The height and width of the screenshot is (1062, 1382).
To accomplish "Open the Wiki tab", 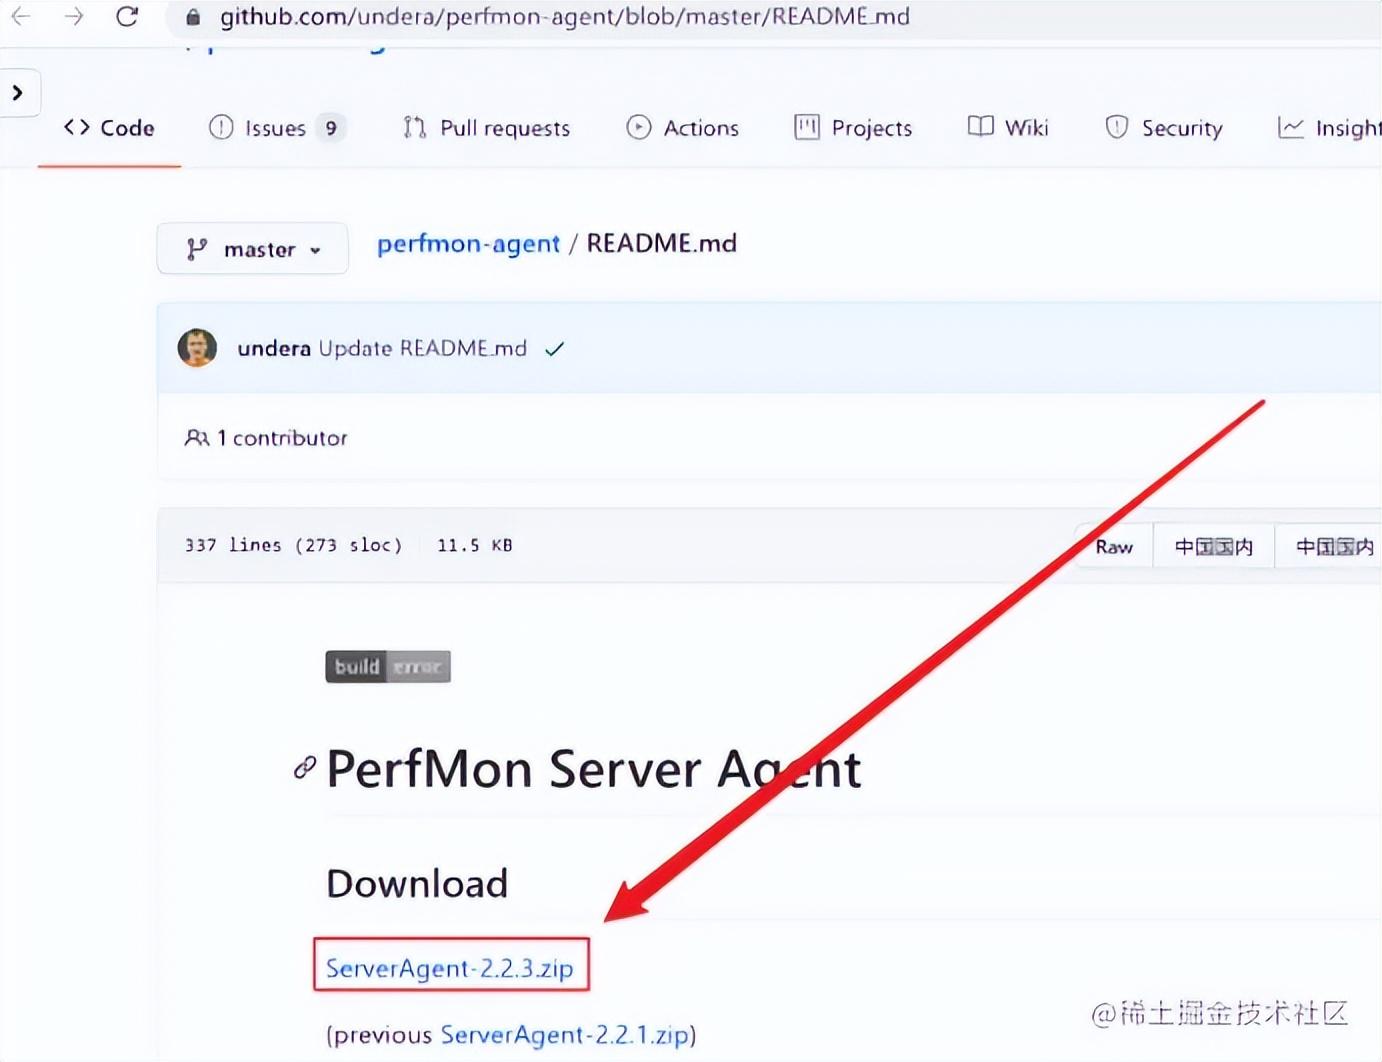I will [1008, 127].
